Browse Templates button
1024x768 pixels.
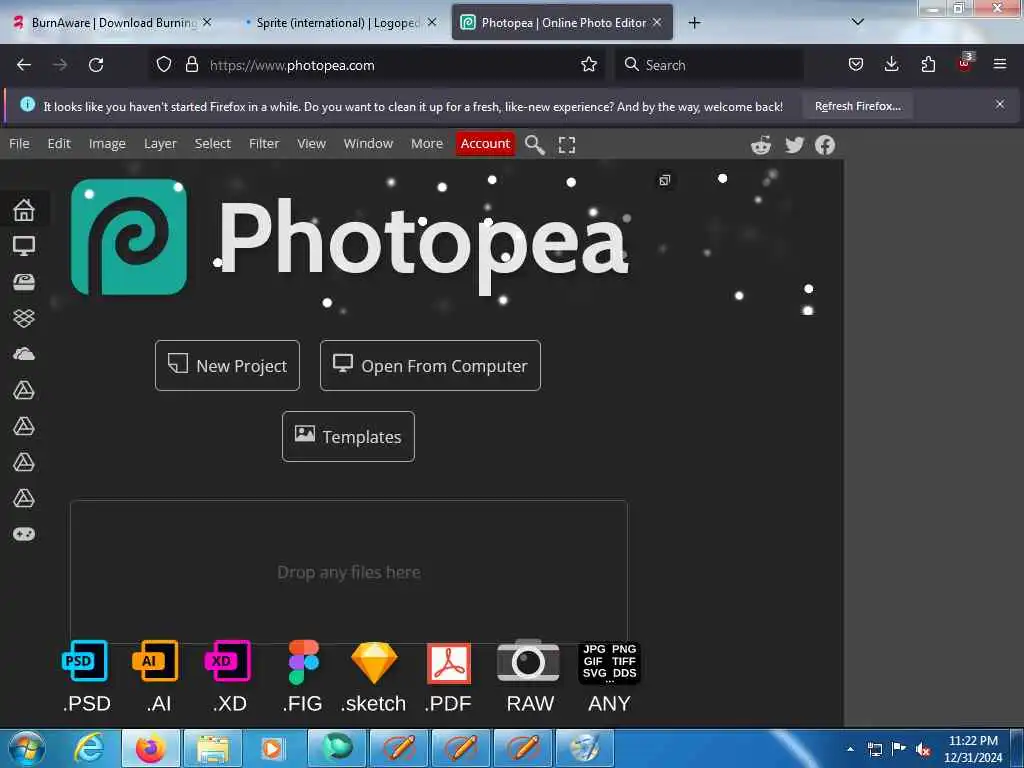pyautogui.click(x=348, y=436)
